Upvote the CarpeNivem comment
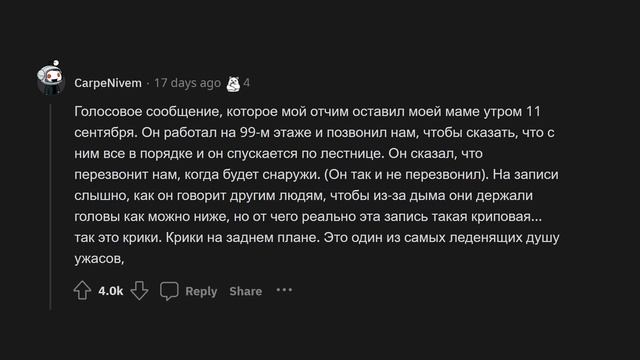Viewport: 640px width, 360px height. pyautogui.click(x=82, y=291)
